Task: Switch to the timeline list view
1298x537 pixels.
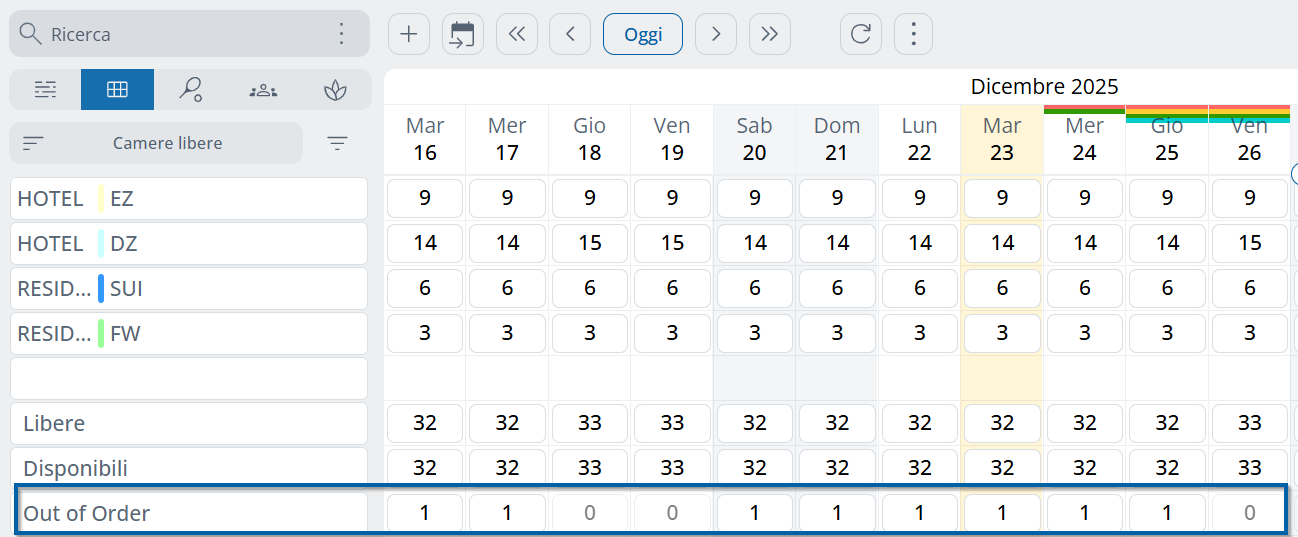Action: [45, 90]
